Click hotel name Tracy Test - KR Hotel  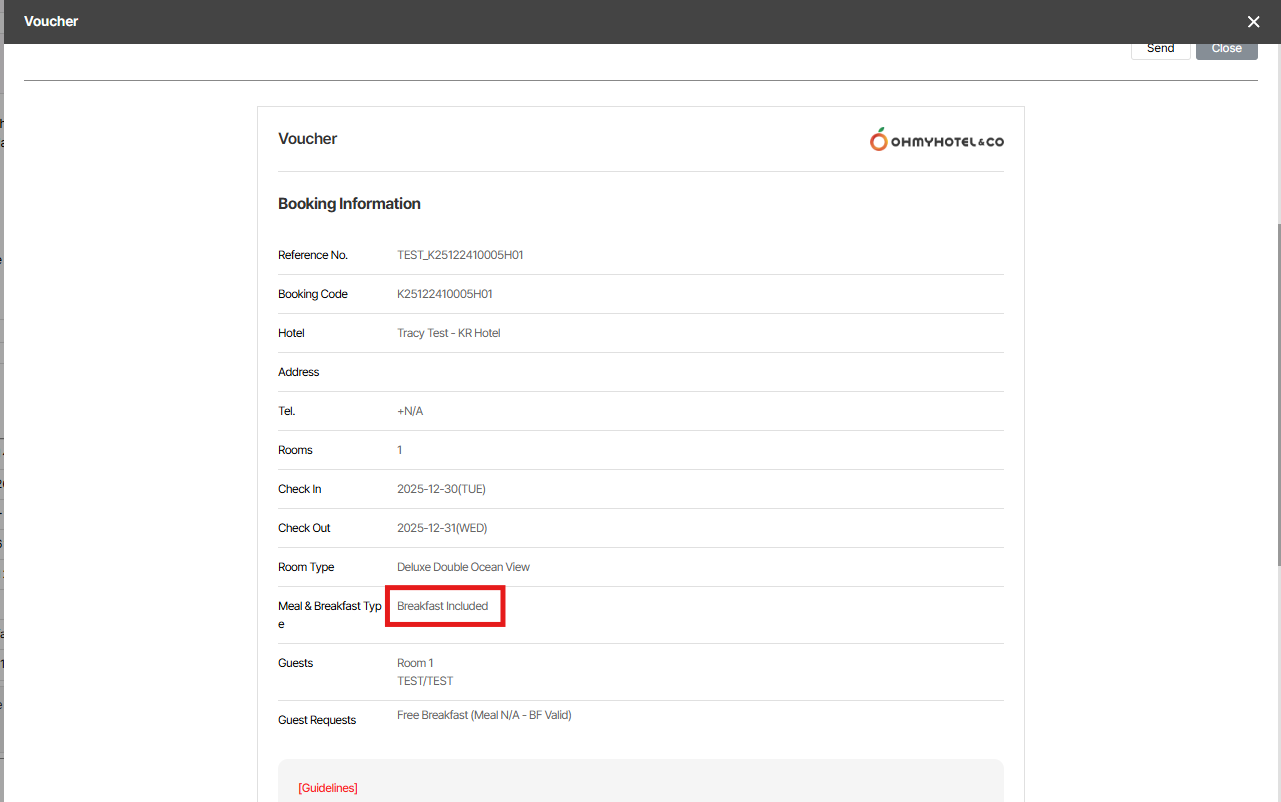[449, 333]
